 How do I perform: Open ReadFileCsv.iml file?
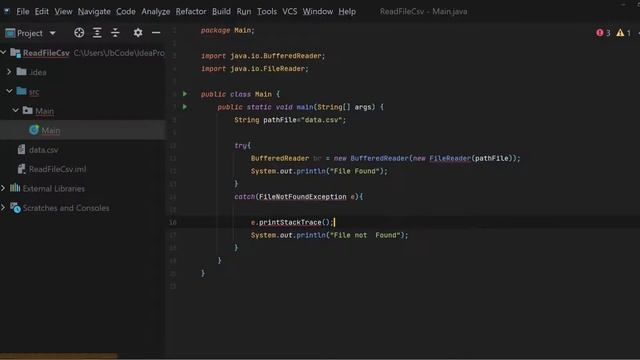[57, 169]
